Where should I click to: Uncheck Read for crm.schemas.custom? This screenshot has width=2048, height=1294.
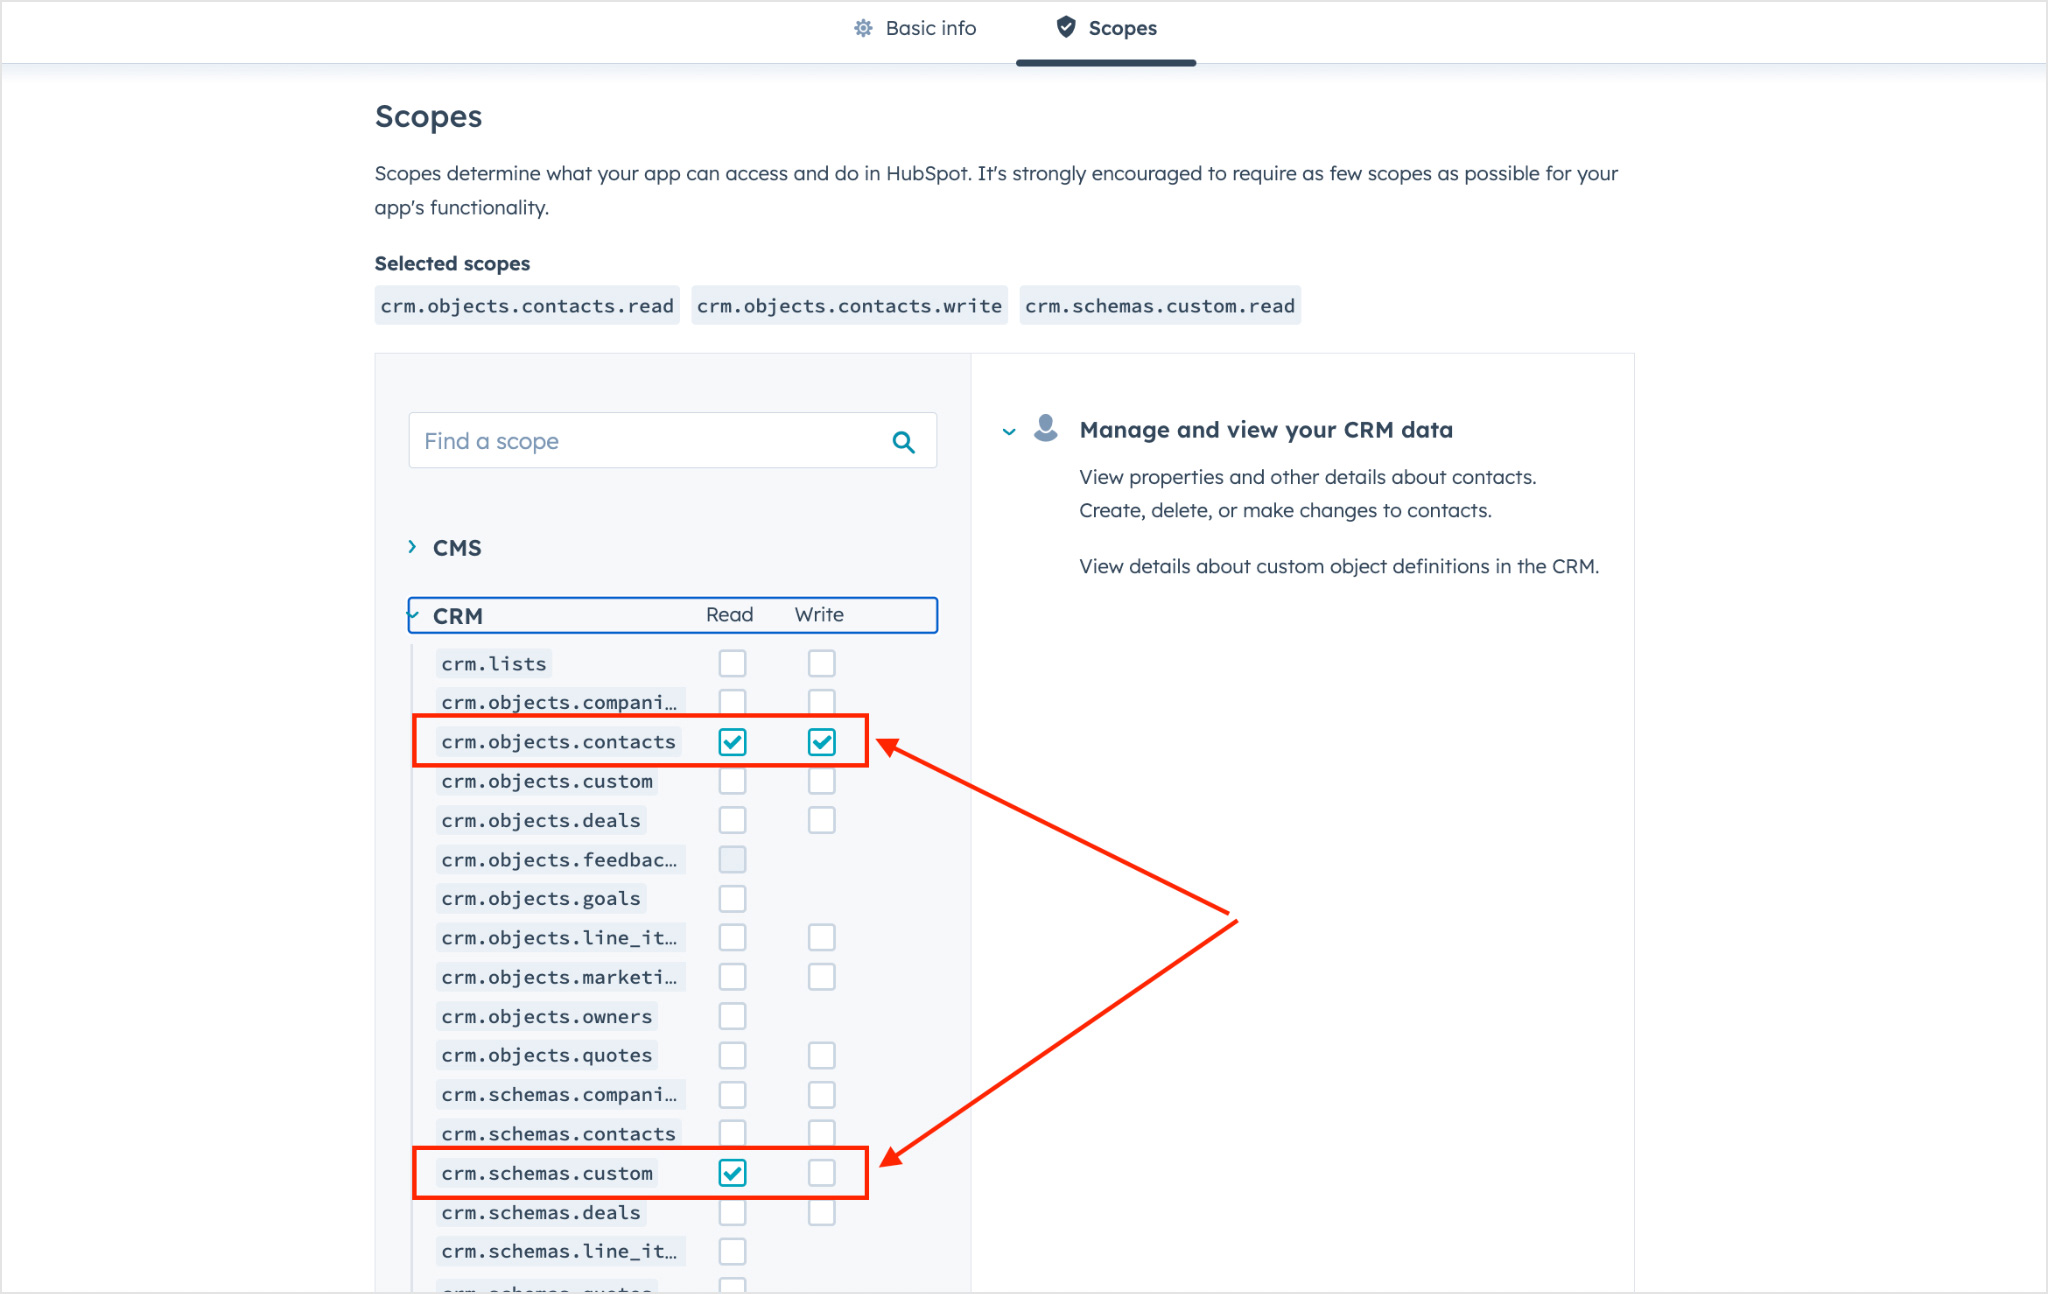[x=732, y=1172]
